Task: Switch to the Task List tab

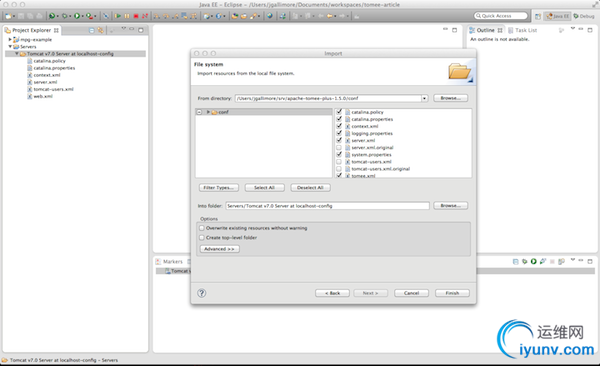Action: click(522, 30)
